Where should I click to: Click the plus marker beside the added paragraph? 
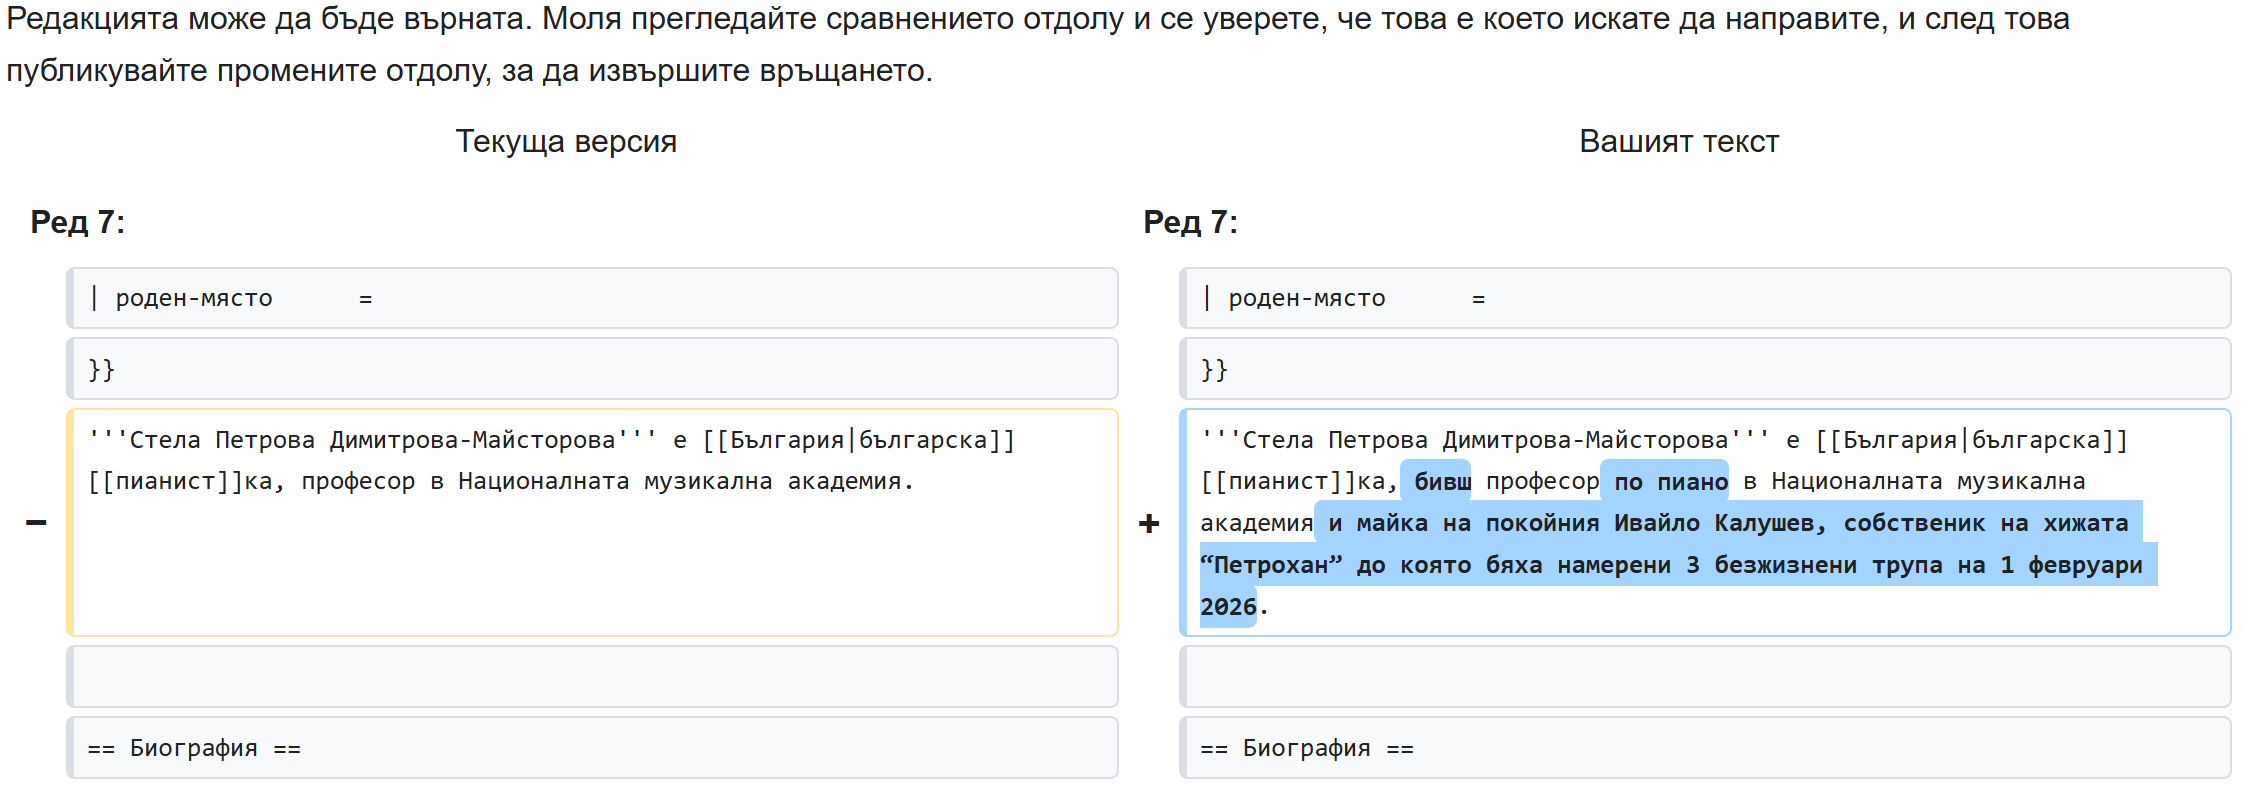1149,523
